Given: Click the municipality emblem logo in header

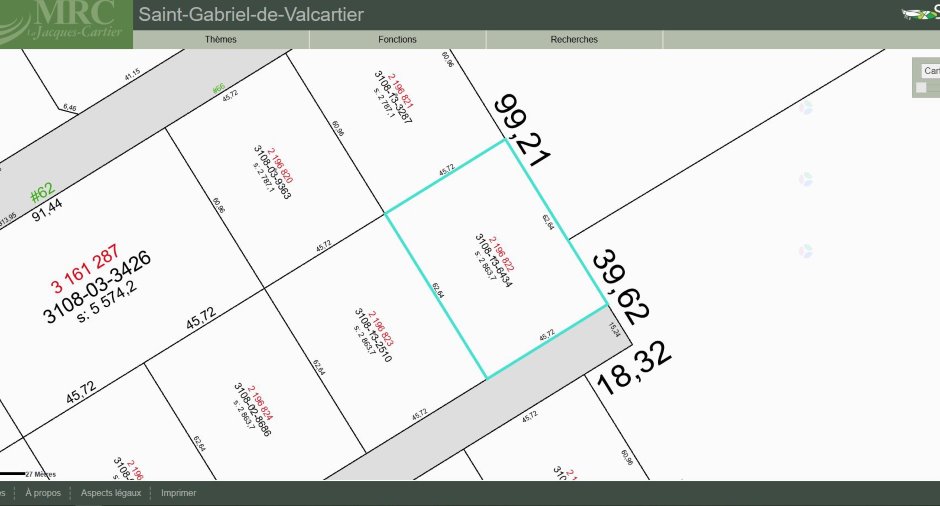Looking at the screenshot, I should pyautogui.click(x=921, y=13).
